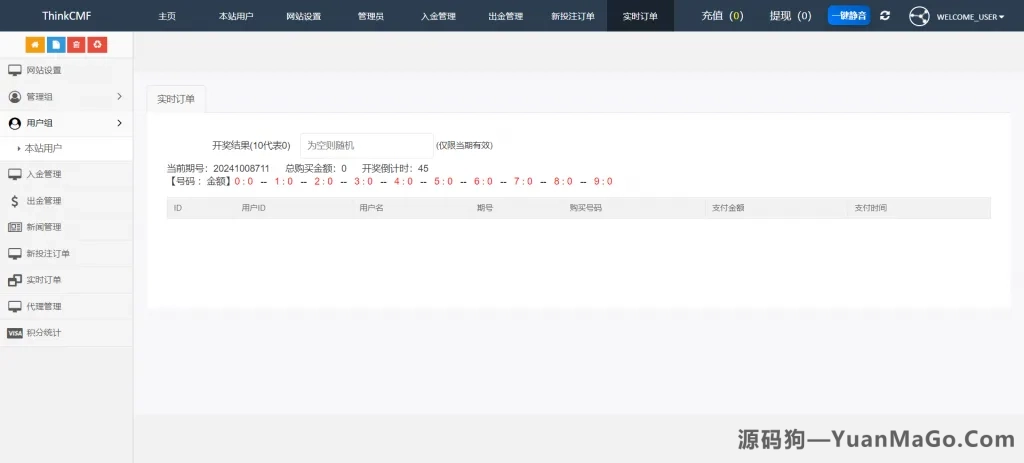Click the 用户名 column header
This screenshot has width=1024, height=463.
click(371, 208)
